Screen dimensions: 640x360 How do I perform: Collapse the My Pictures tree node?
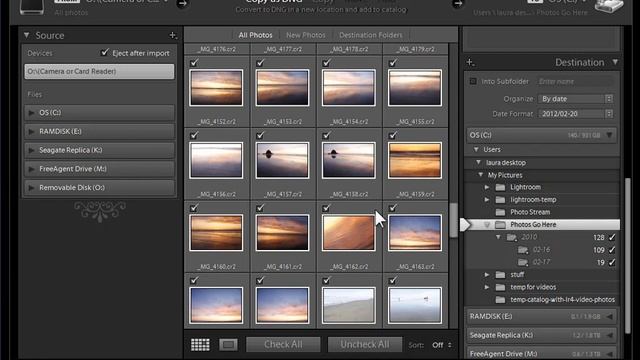click(x=481, y=175)
